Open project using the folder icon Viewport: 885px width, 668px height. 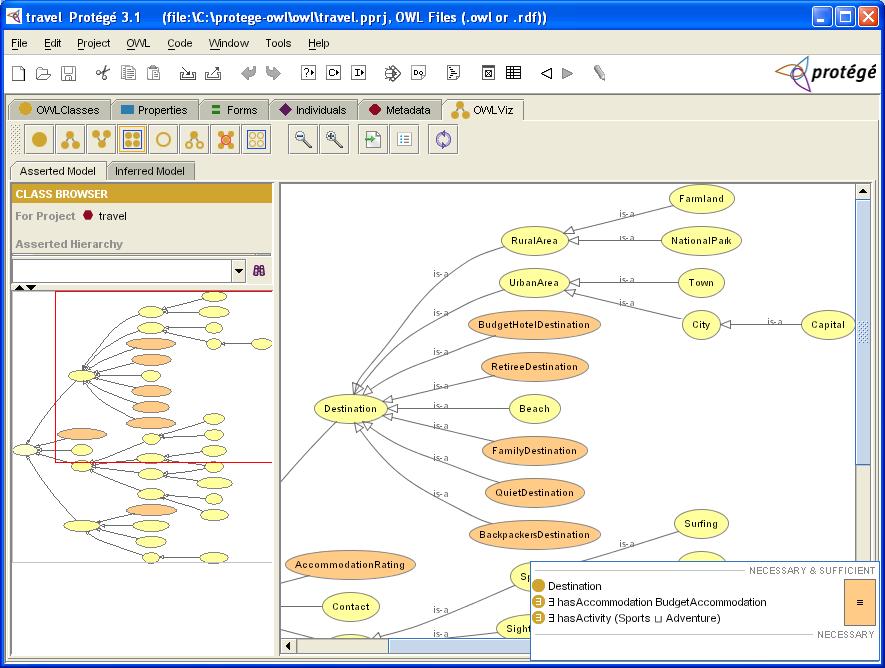click(43, 73)
